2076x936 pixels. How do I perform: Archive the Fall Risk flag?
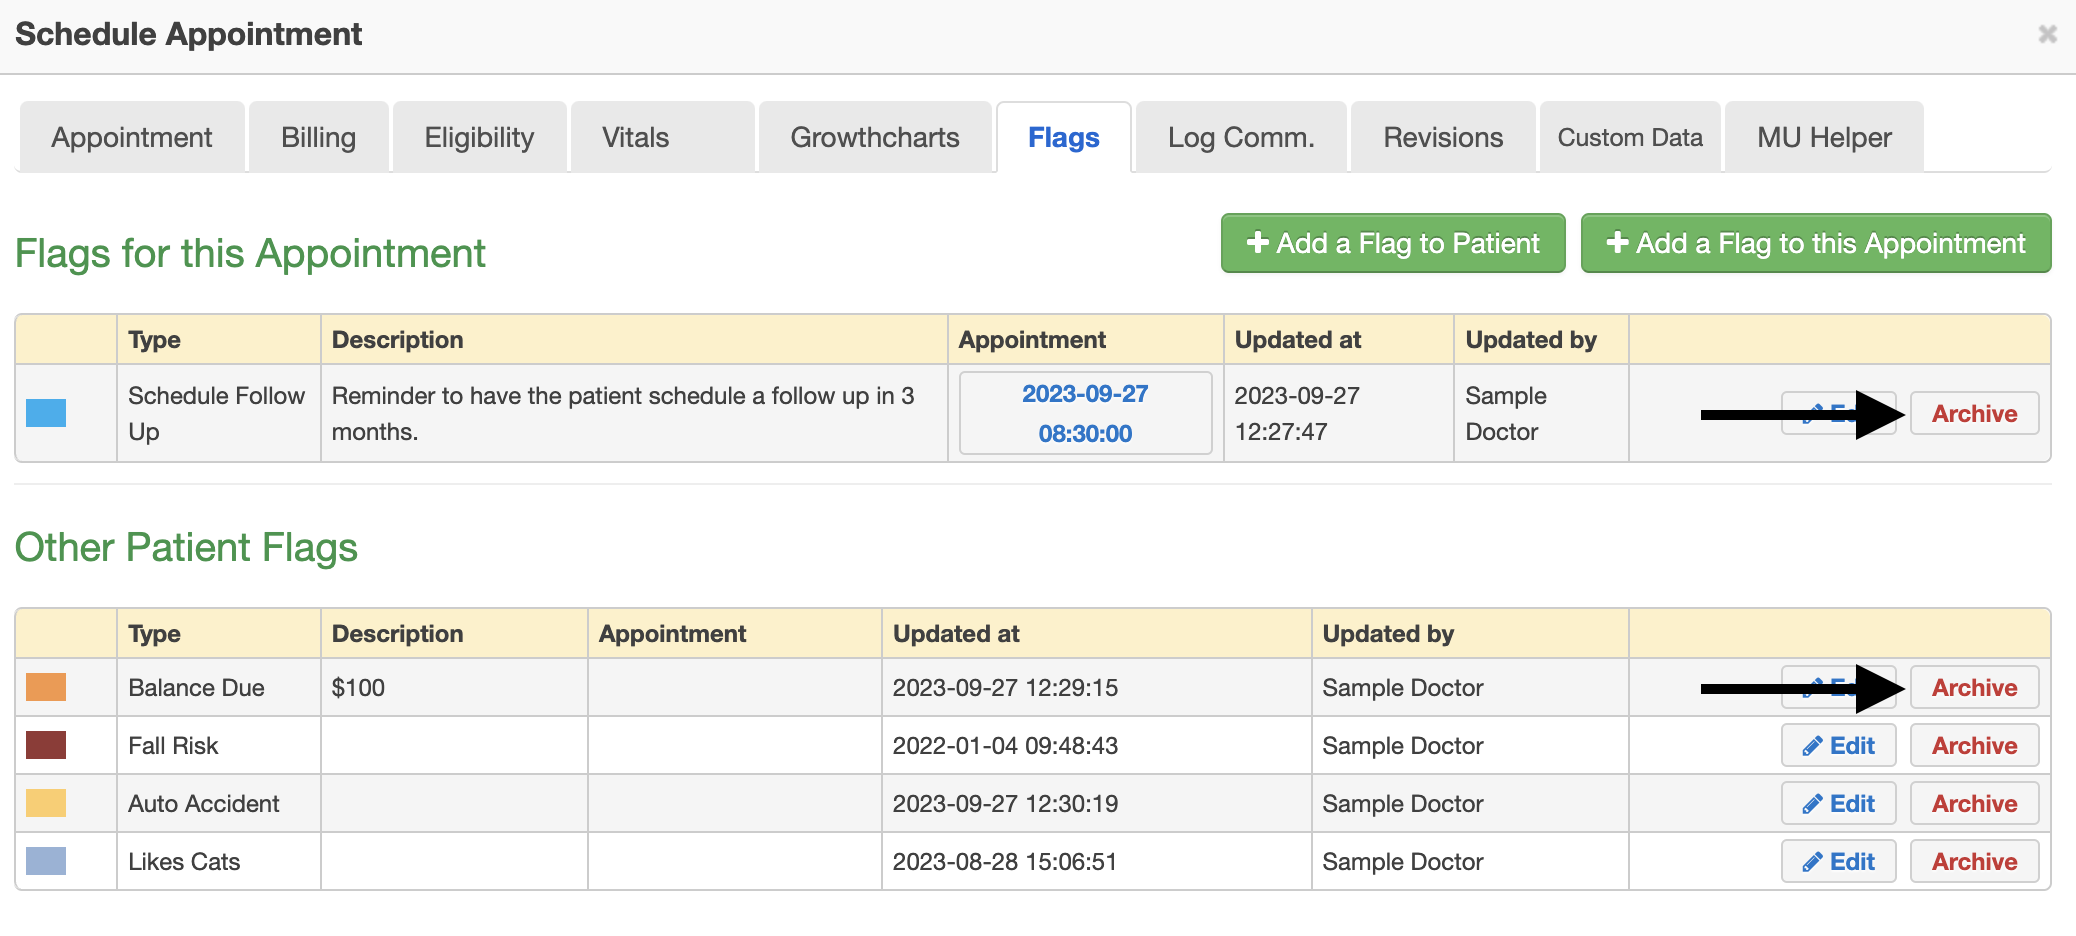(x=1974, y=745)
